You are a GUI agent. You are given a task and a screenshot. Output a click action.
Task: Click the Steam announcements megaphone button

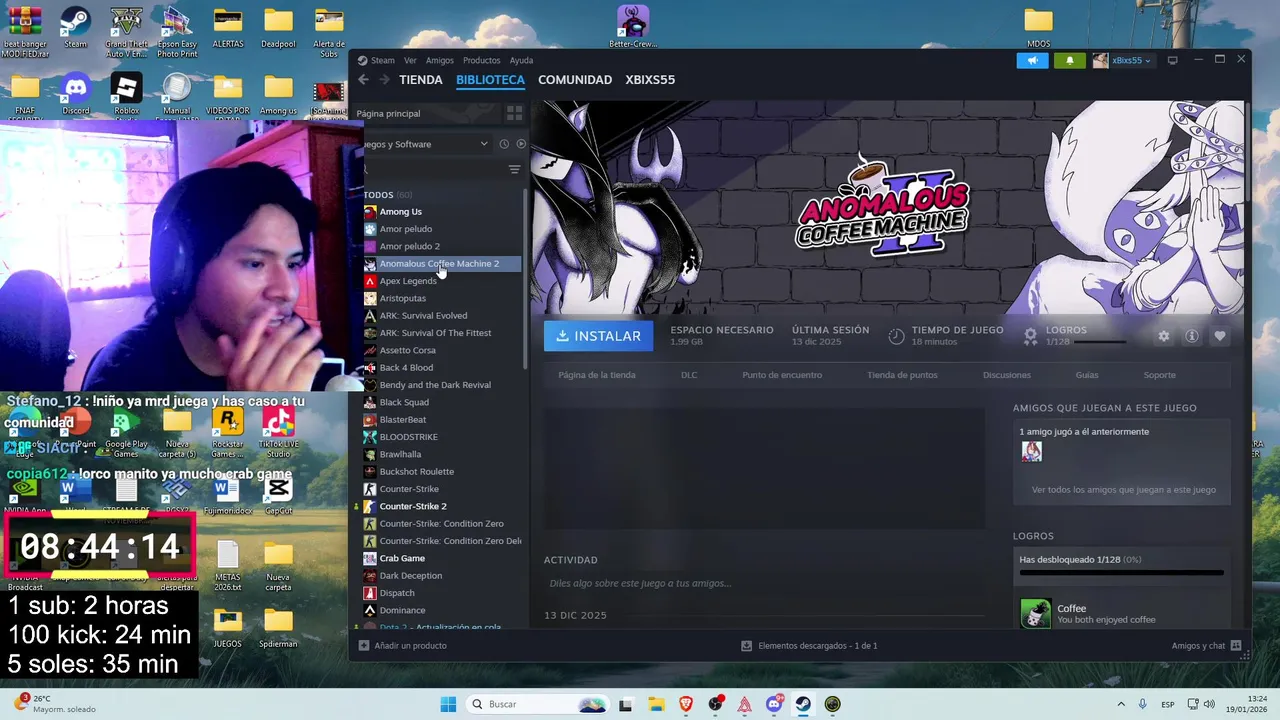[x=1033, y=60]
